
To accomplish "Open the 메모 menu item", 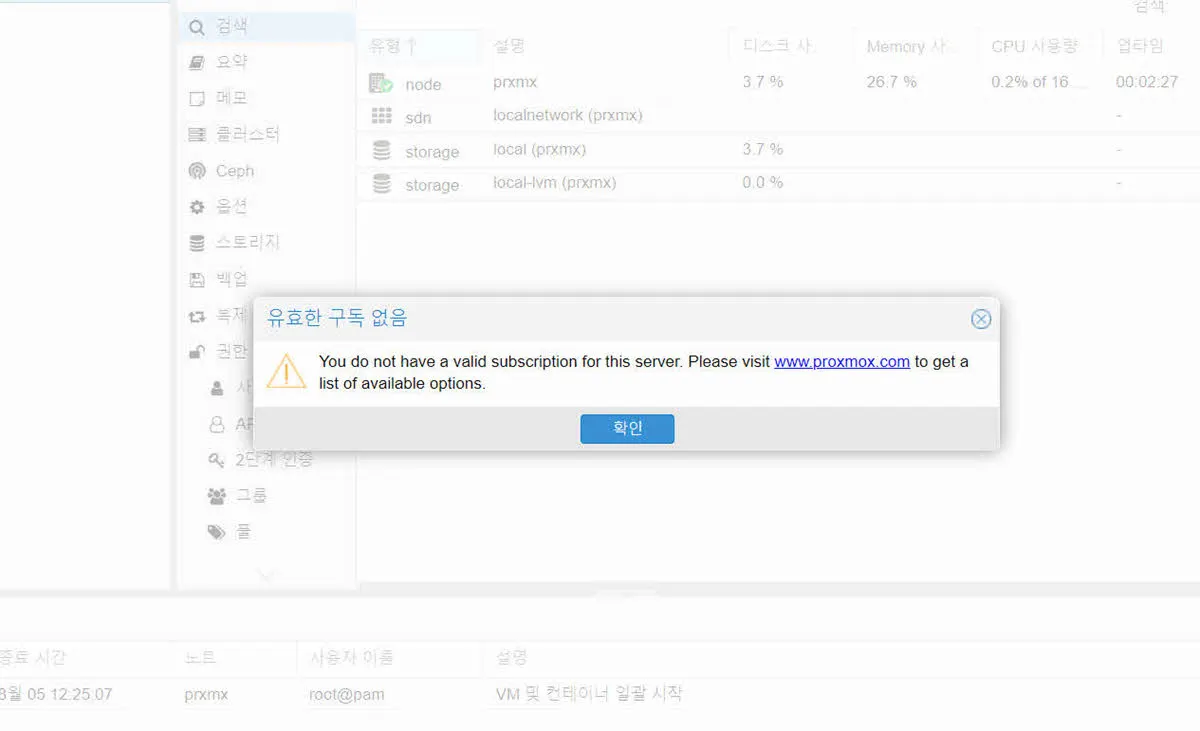I will (x=266, y=98).
